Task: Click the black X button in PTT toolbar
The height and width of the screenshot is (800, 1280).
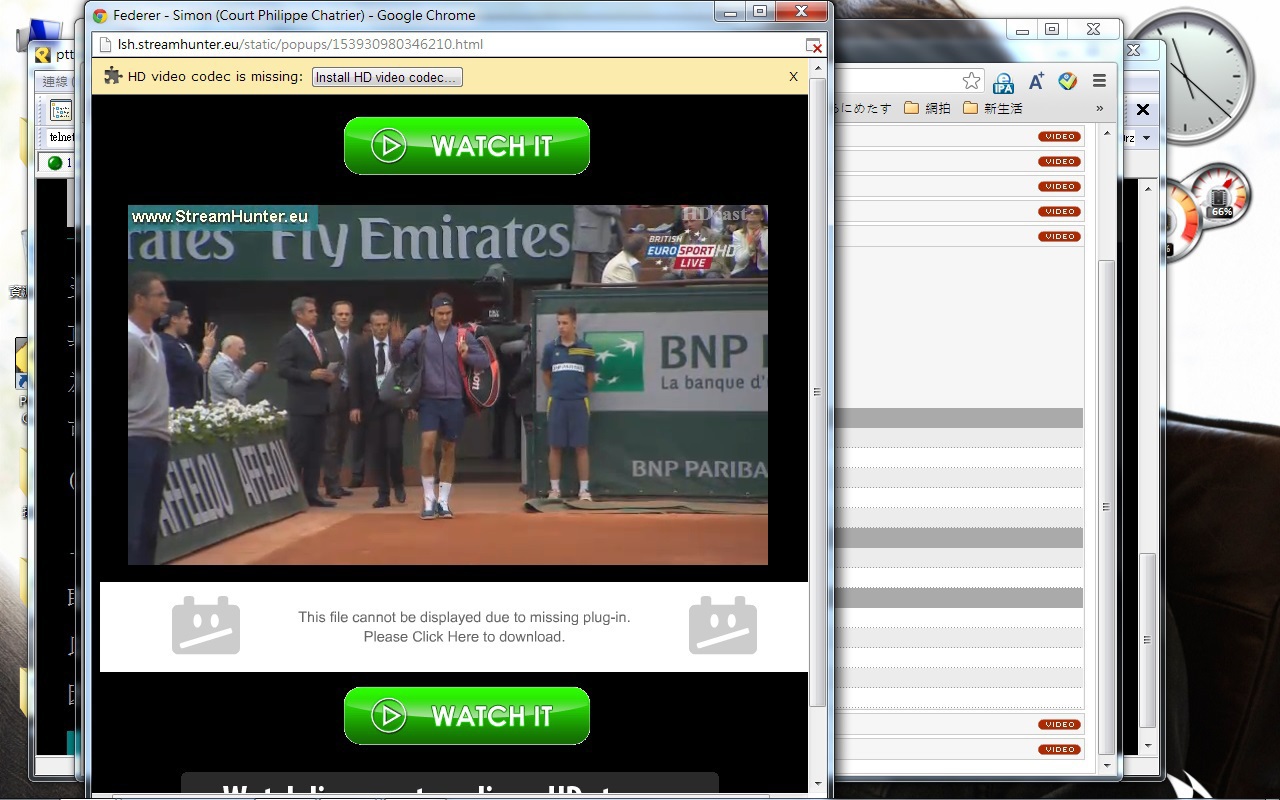Action: [x=1143, y=109]
